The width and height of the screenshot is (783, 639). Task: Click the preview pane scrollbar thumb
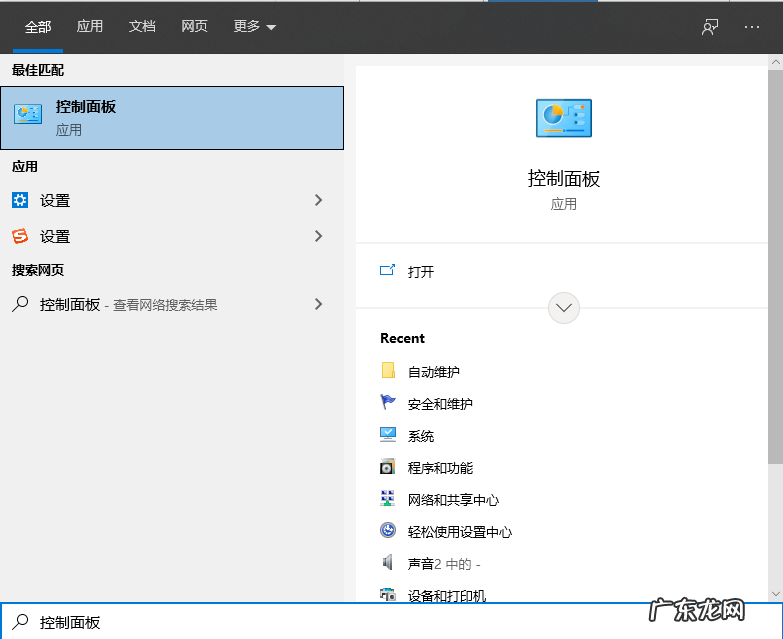click(776, 267)
